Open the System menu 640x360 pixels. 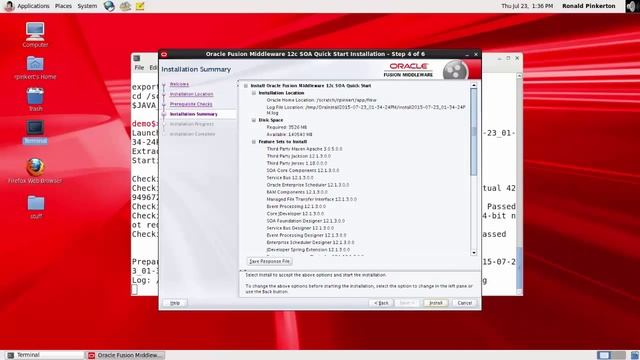pyautogui.click(x=87, y=6)
